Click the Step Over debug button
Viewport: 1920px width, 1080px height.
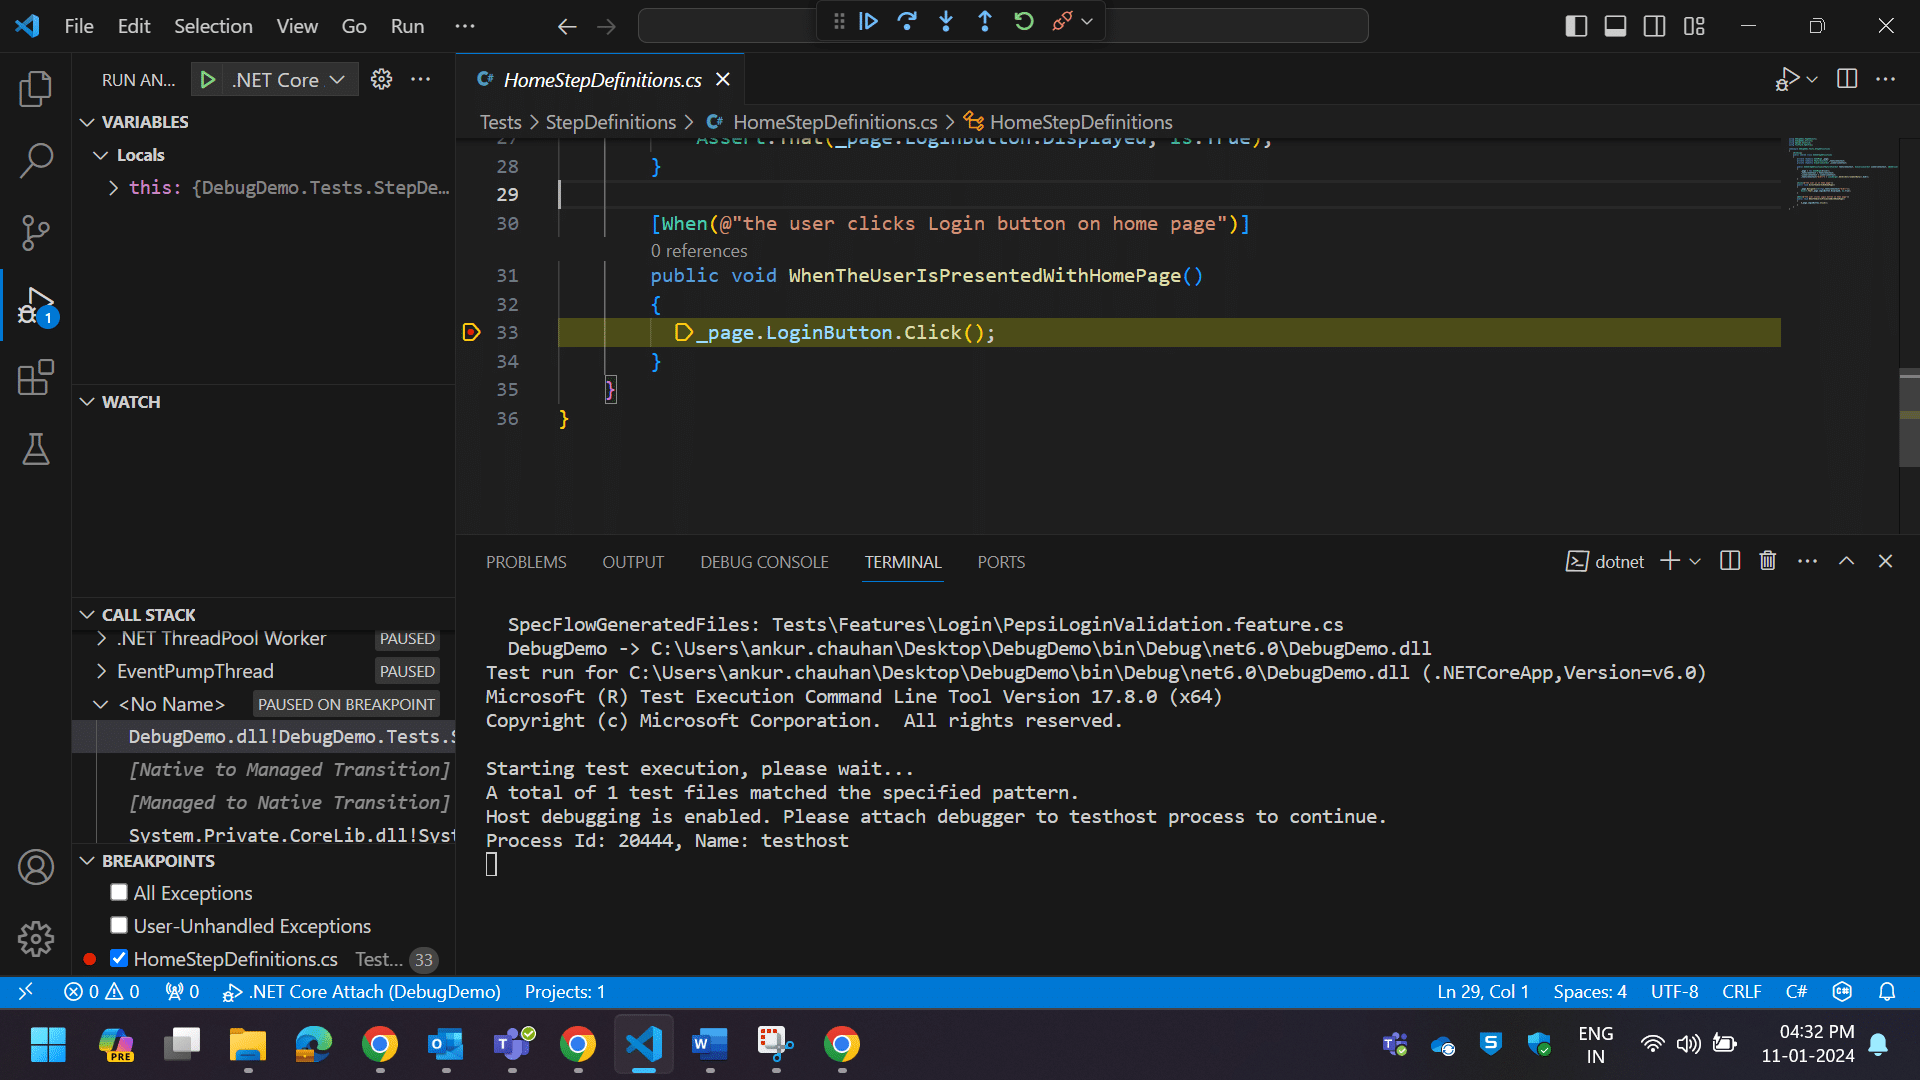[907, 22]
